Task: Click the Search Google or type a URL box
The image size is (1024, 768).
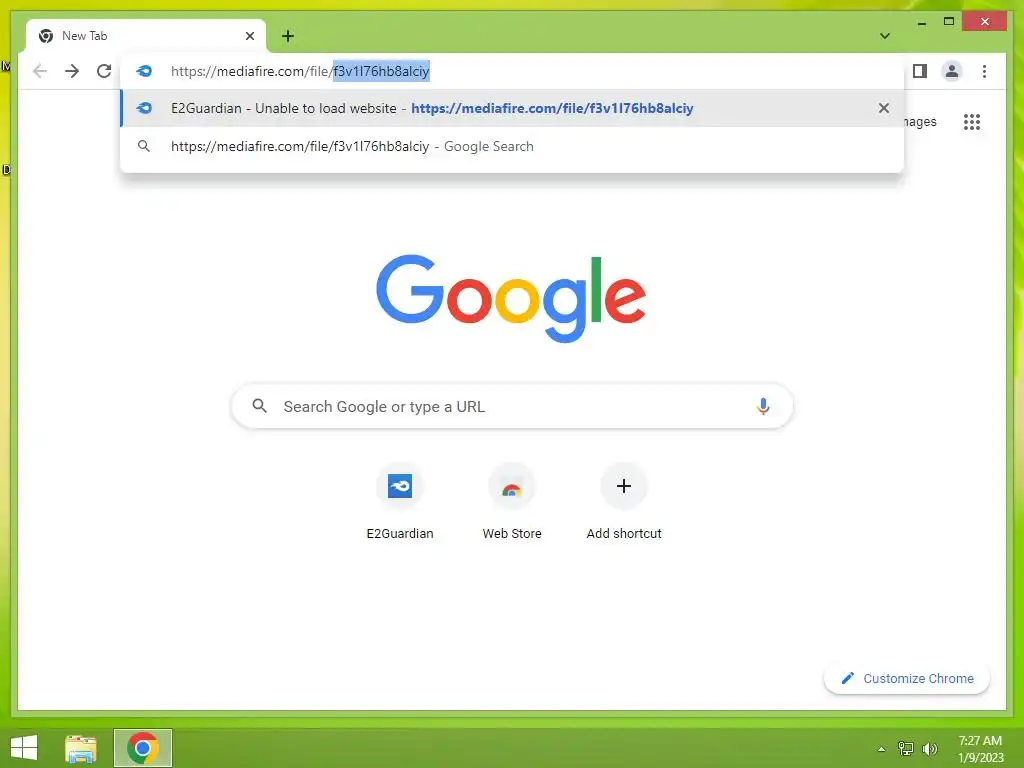Action: click(x=512, y=406)
